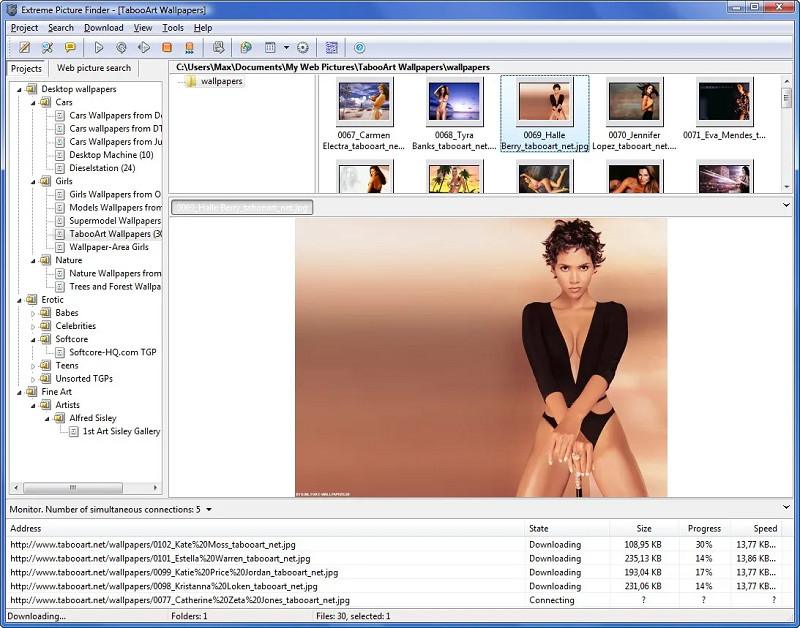Image resolution: width=800 pixels, height=628 pixels.
Task: Open the Tools menu
Action: [x=174, y=28]
